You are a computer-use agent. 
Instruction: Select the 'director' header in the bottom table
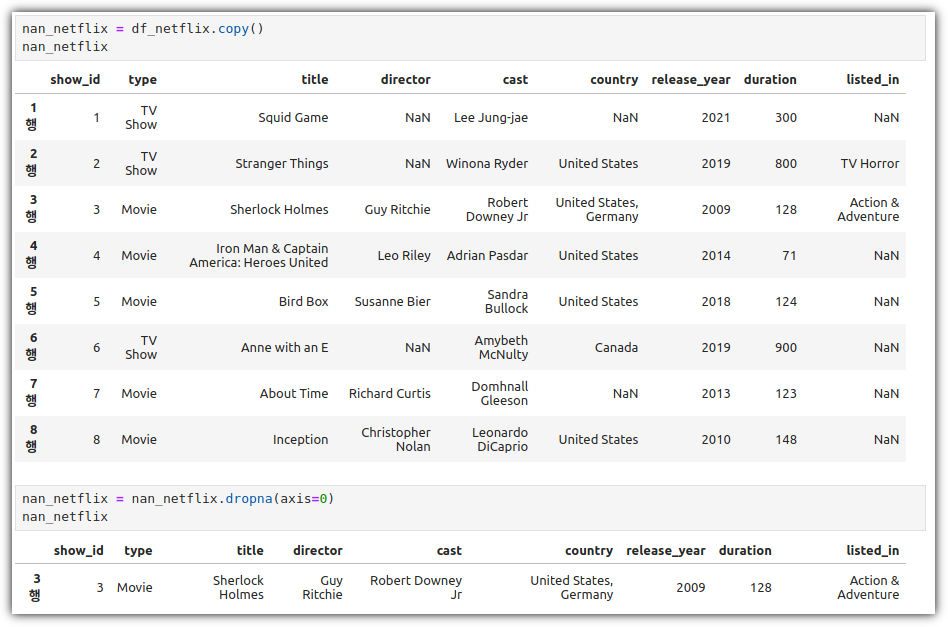point(318,550)
